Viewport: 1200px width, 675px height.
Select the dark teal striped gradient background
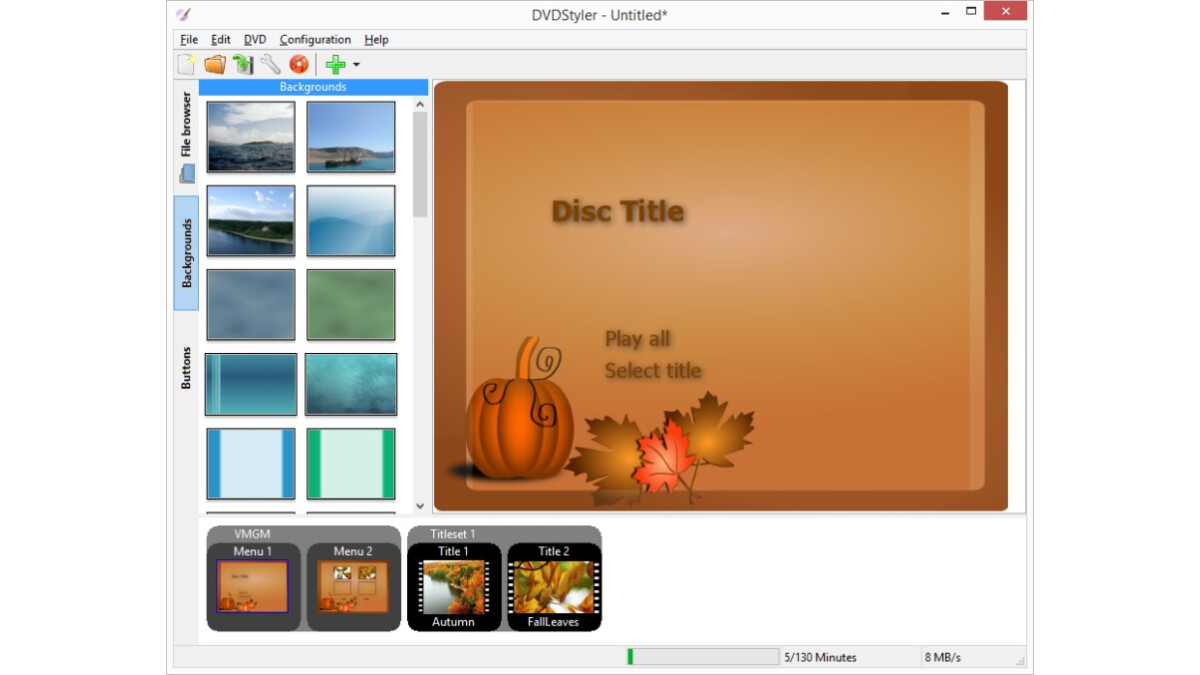point(251,384)
